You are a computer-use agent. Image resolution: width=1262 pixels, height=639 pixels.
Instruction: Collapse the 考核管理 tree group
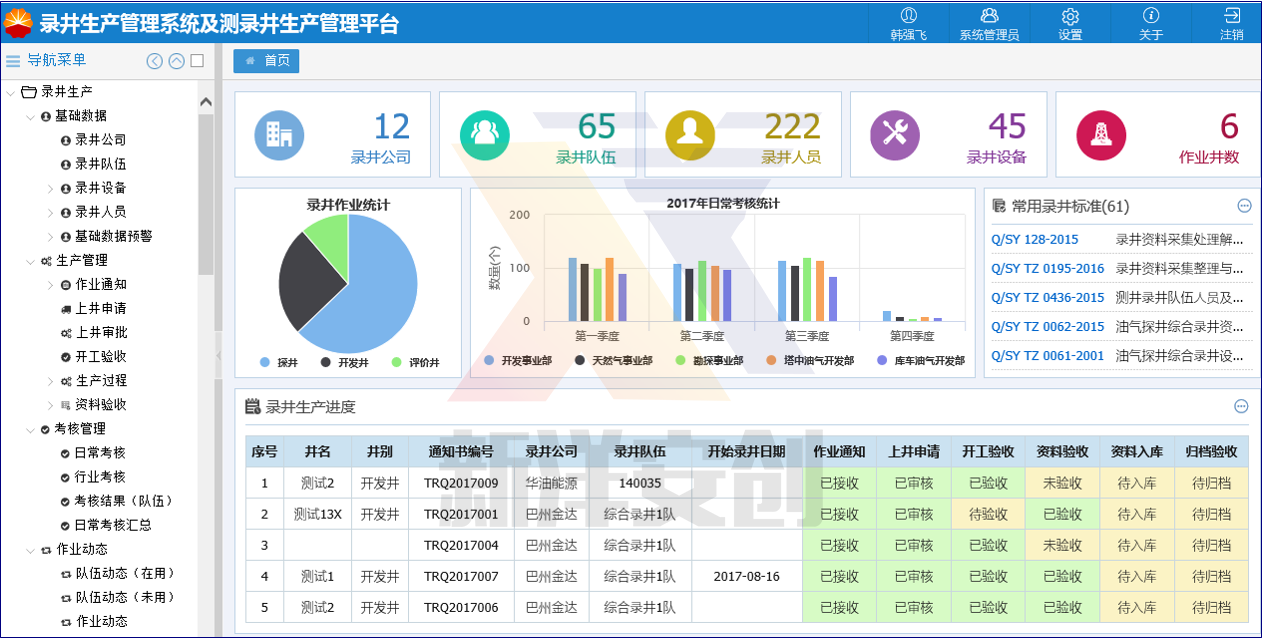coord(30,429)
